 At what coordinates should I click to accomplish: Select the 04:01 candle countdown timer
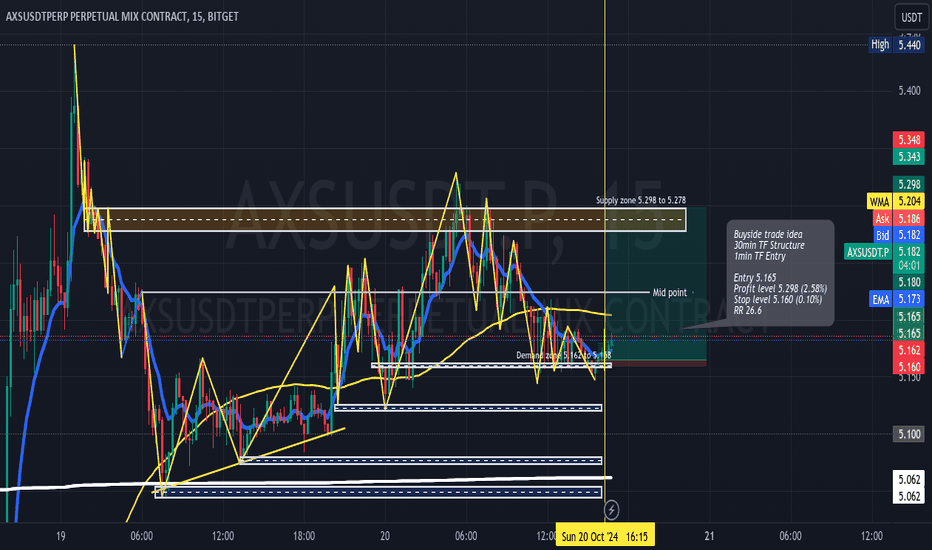[909, 265]
